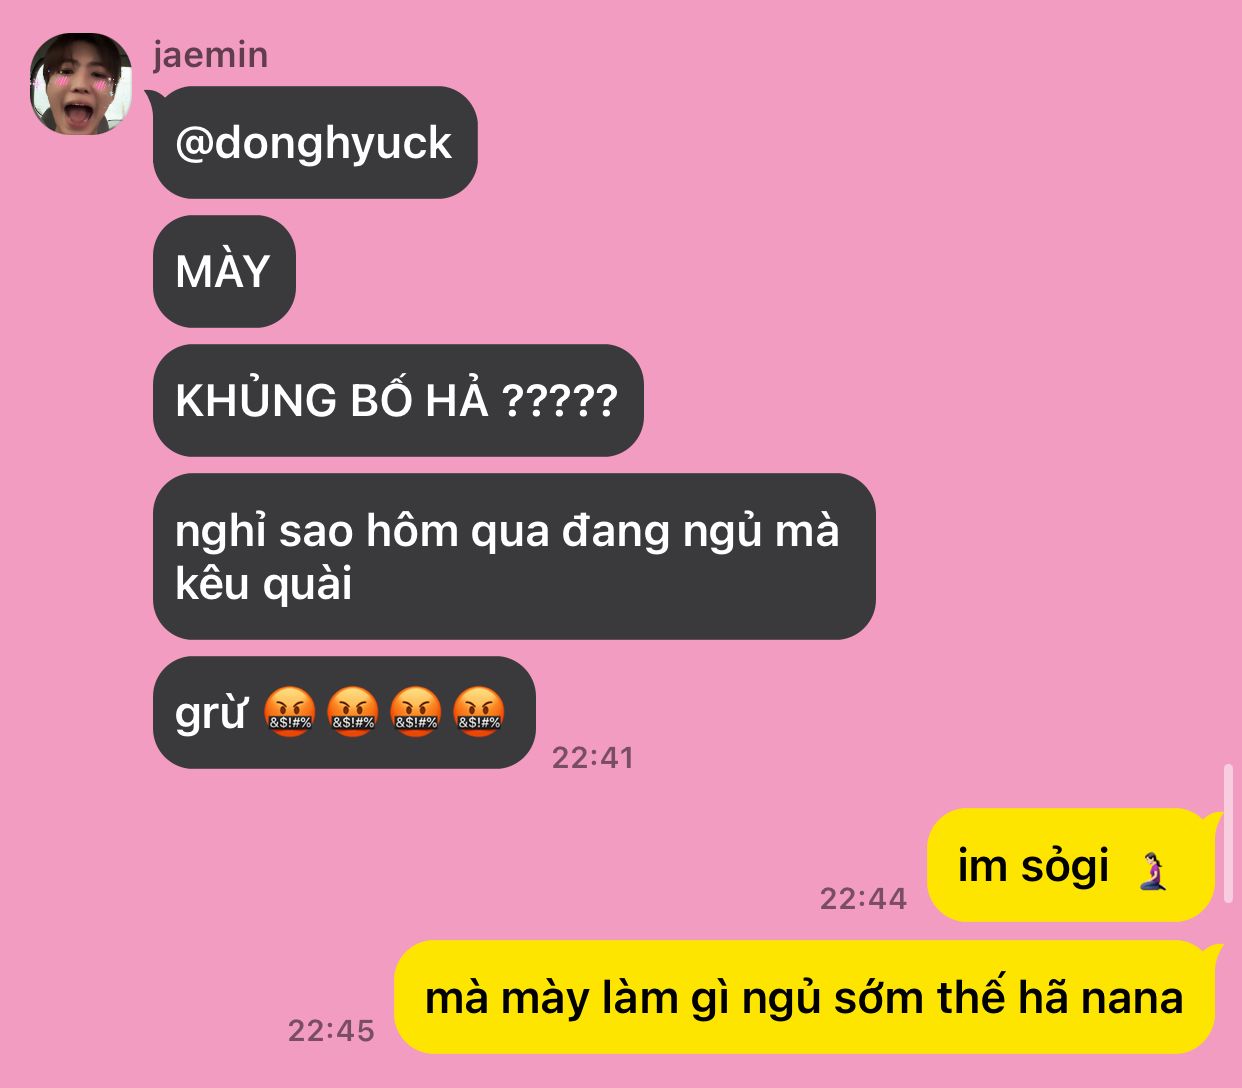The width and height of the screenshot is (1242, 1088).
Task: Open jaemin's profile picture avatar
Action: [x=81, y=84]
